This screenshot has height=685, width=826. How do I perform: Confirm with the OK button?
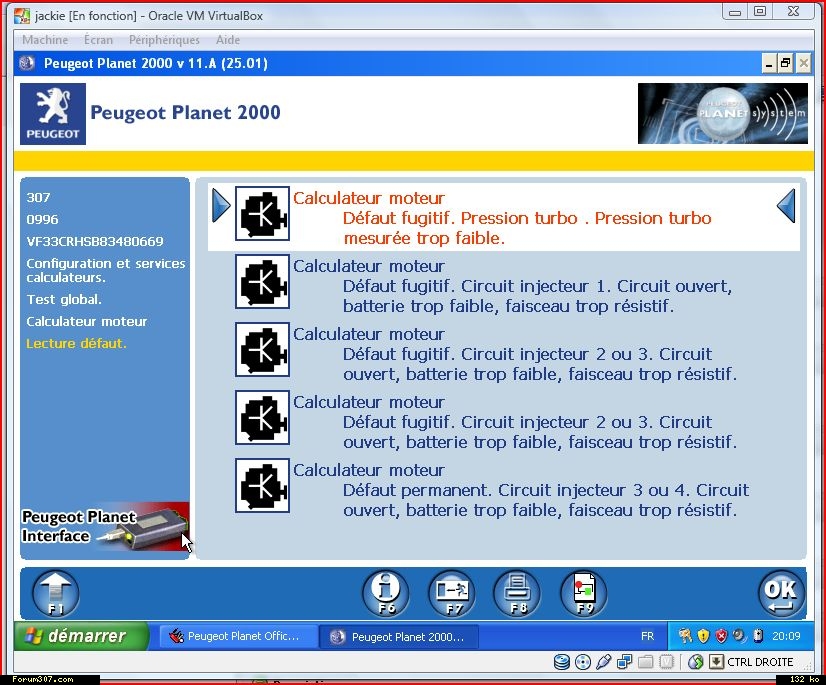pyautogui.click(x=780, y=593)
